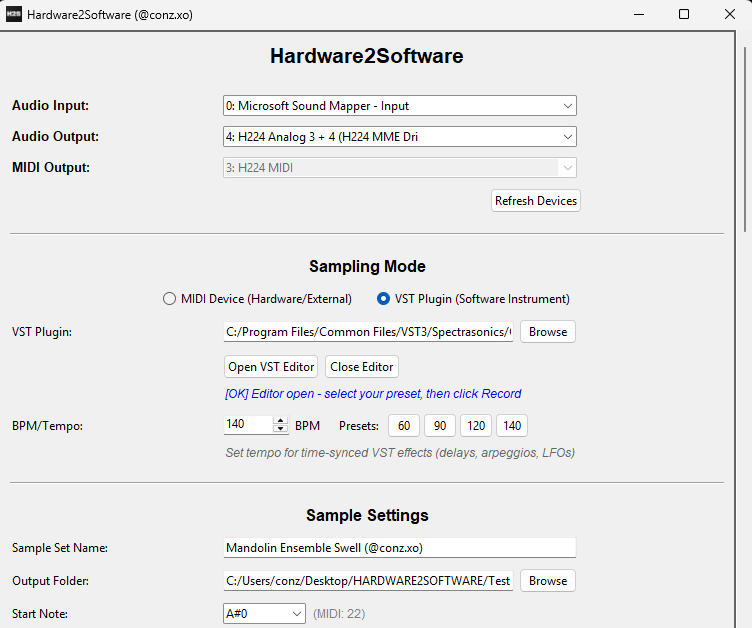The image size is (752, 628).
Task: Click the Sample Settings heading
Action: pyautogui.click(x=367, y=515)
